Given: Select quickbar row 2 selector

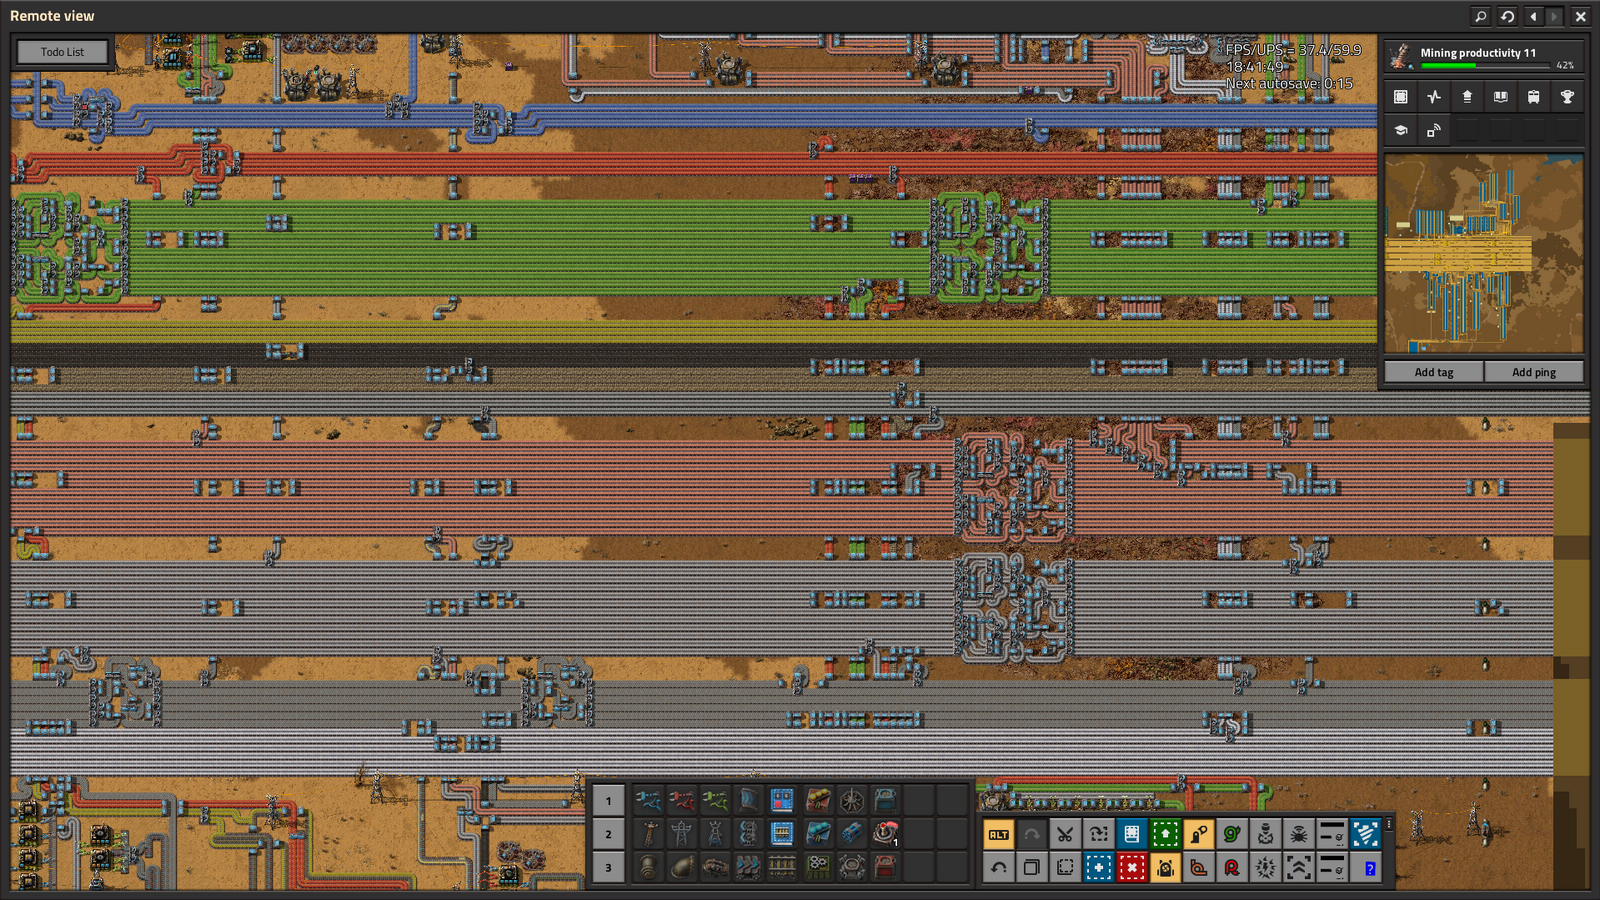Looking at the screenshot, I should [x=608, y=834].
